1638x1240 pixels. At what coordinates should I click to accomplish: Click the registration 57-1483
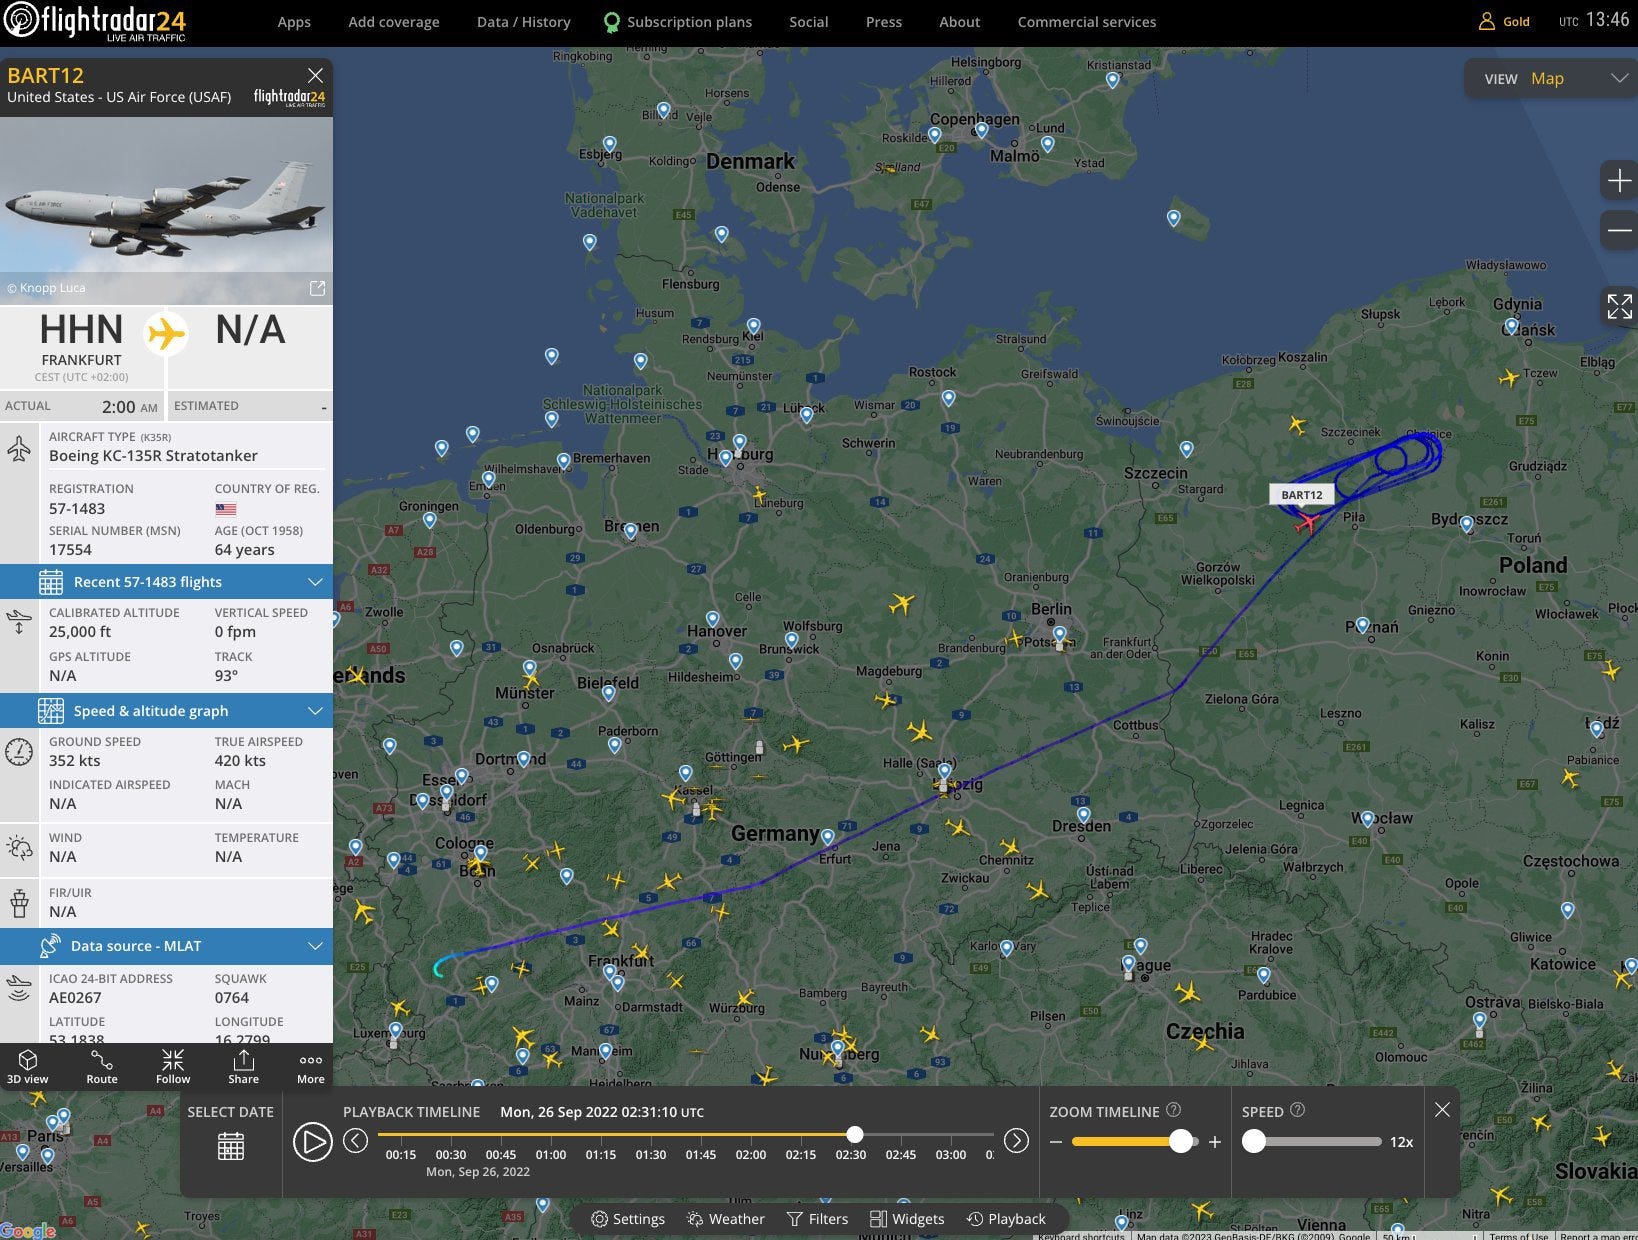pyautogui.click(x=77, y=508)
